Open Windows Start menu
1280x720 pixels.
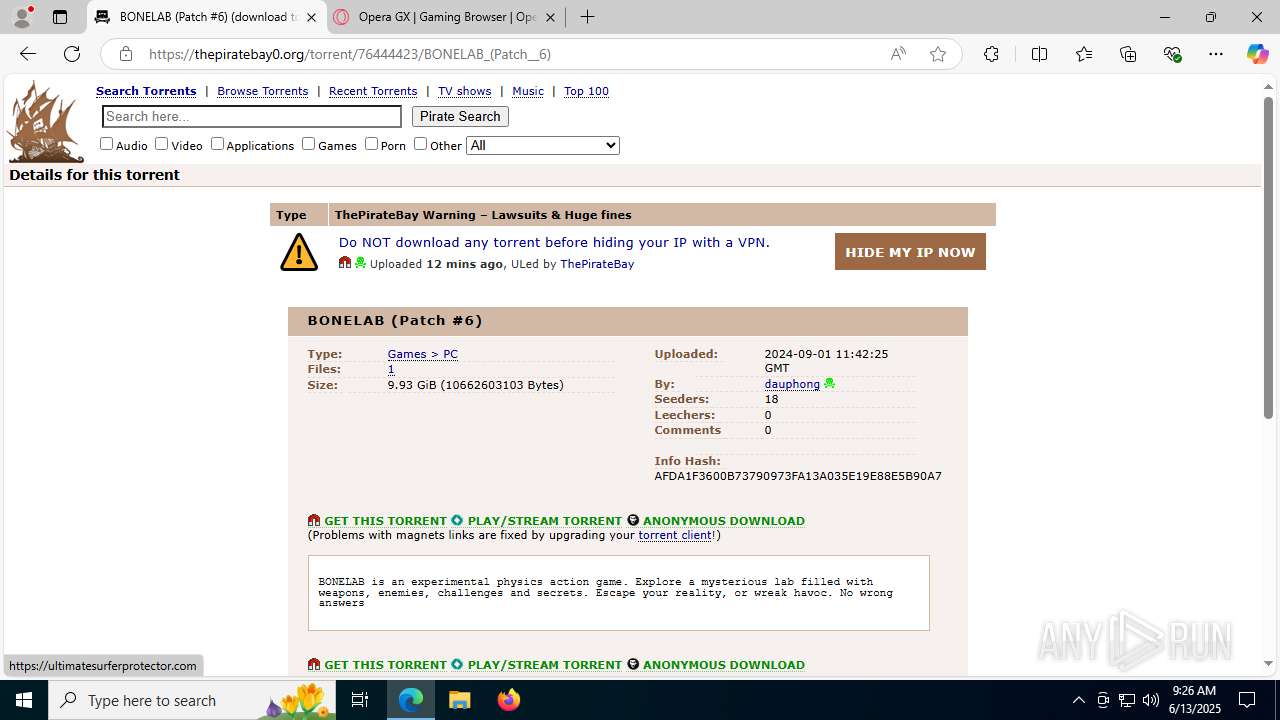(x=24, y=700)
